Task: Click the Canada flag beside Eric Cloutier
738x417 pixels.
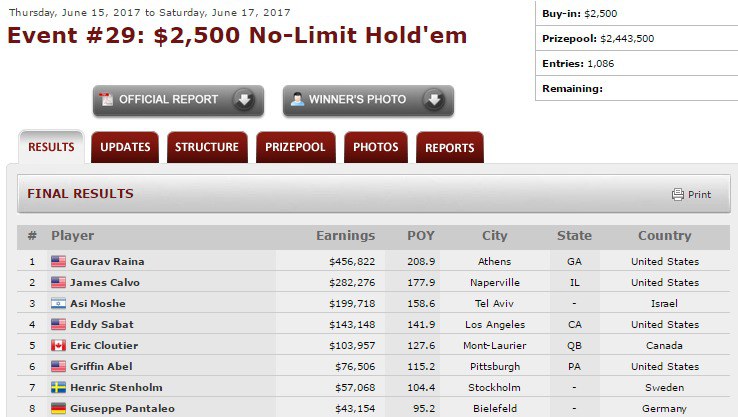Action: (58, 346)
